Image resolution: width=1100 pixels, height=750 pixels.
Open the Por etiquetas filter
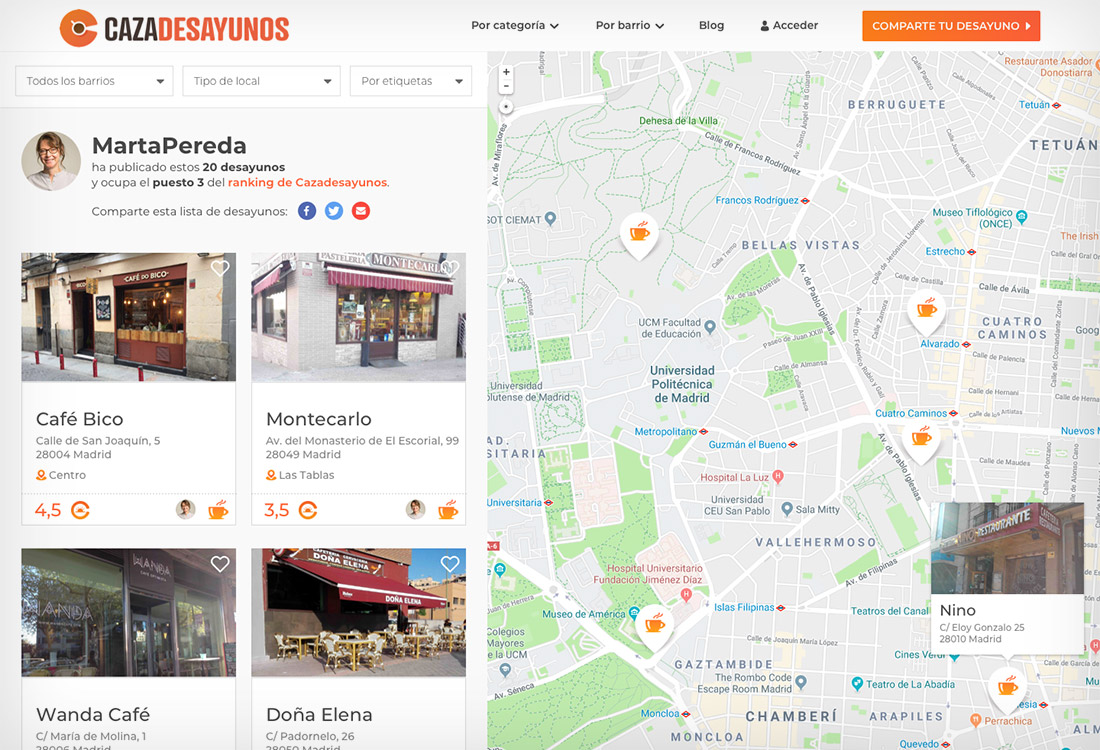[410, 81]
